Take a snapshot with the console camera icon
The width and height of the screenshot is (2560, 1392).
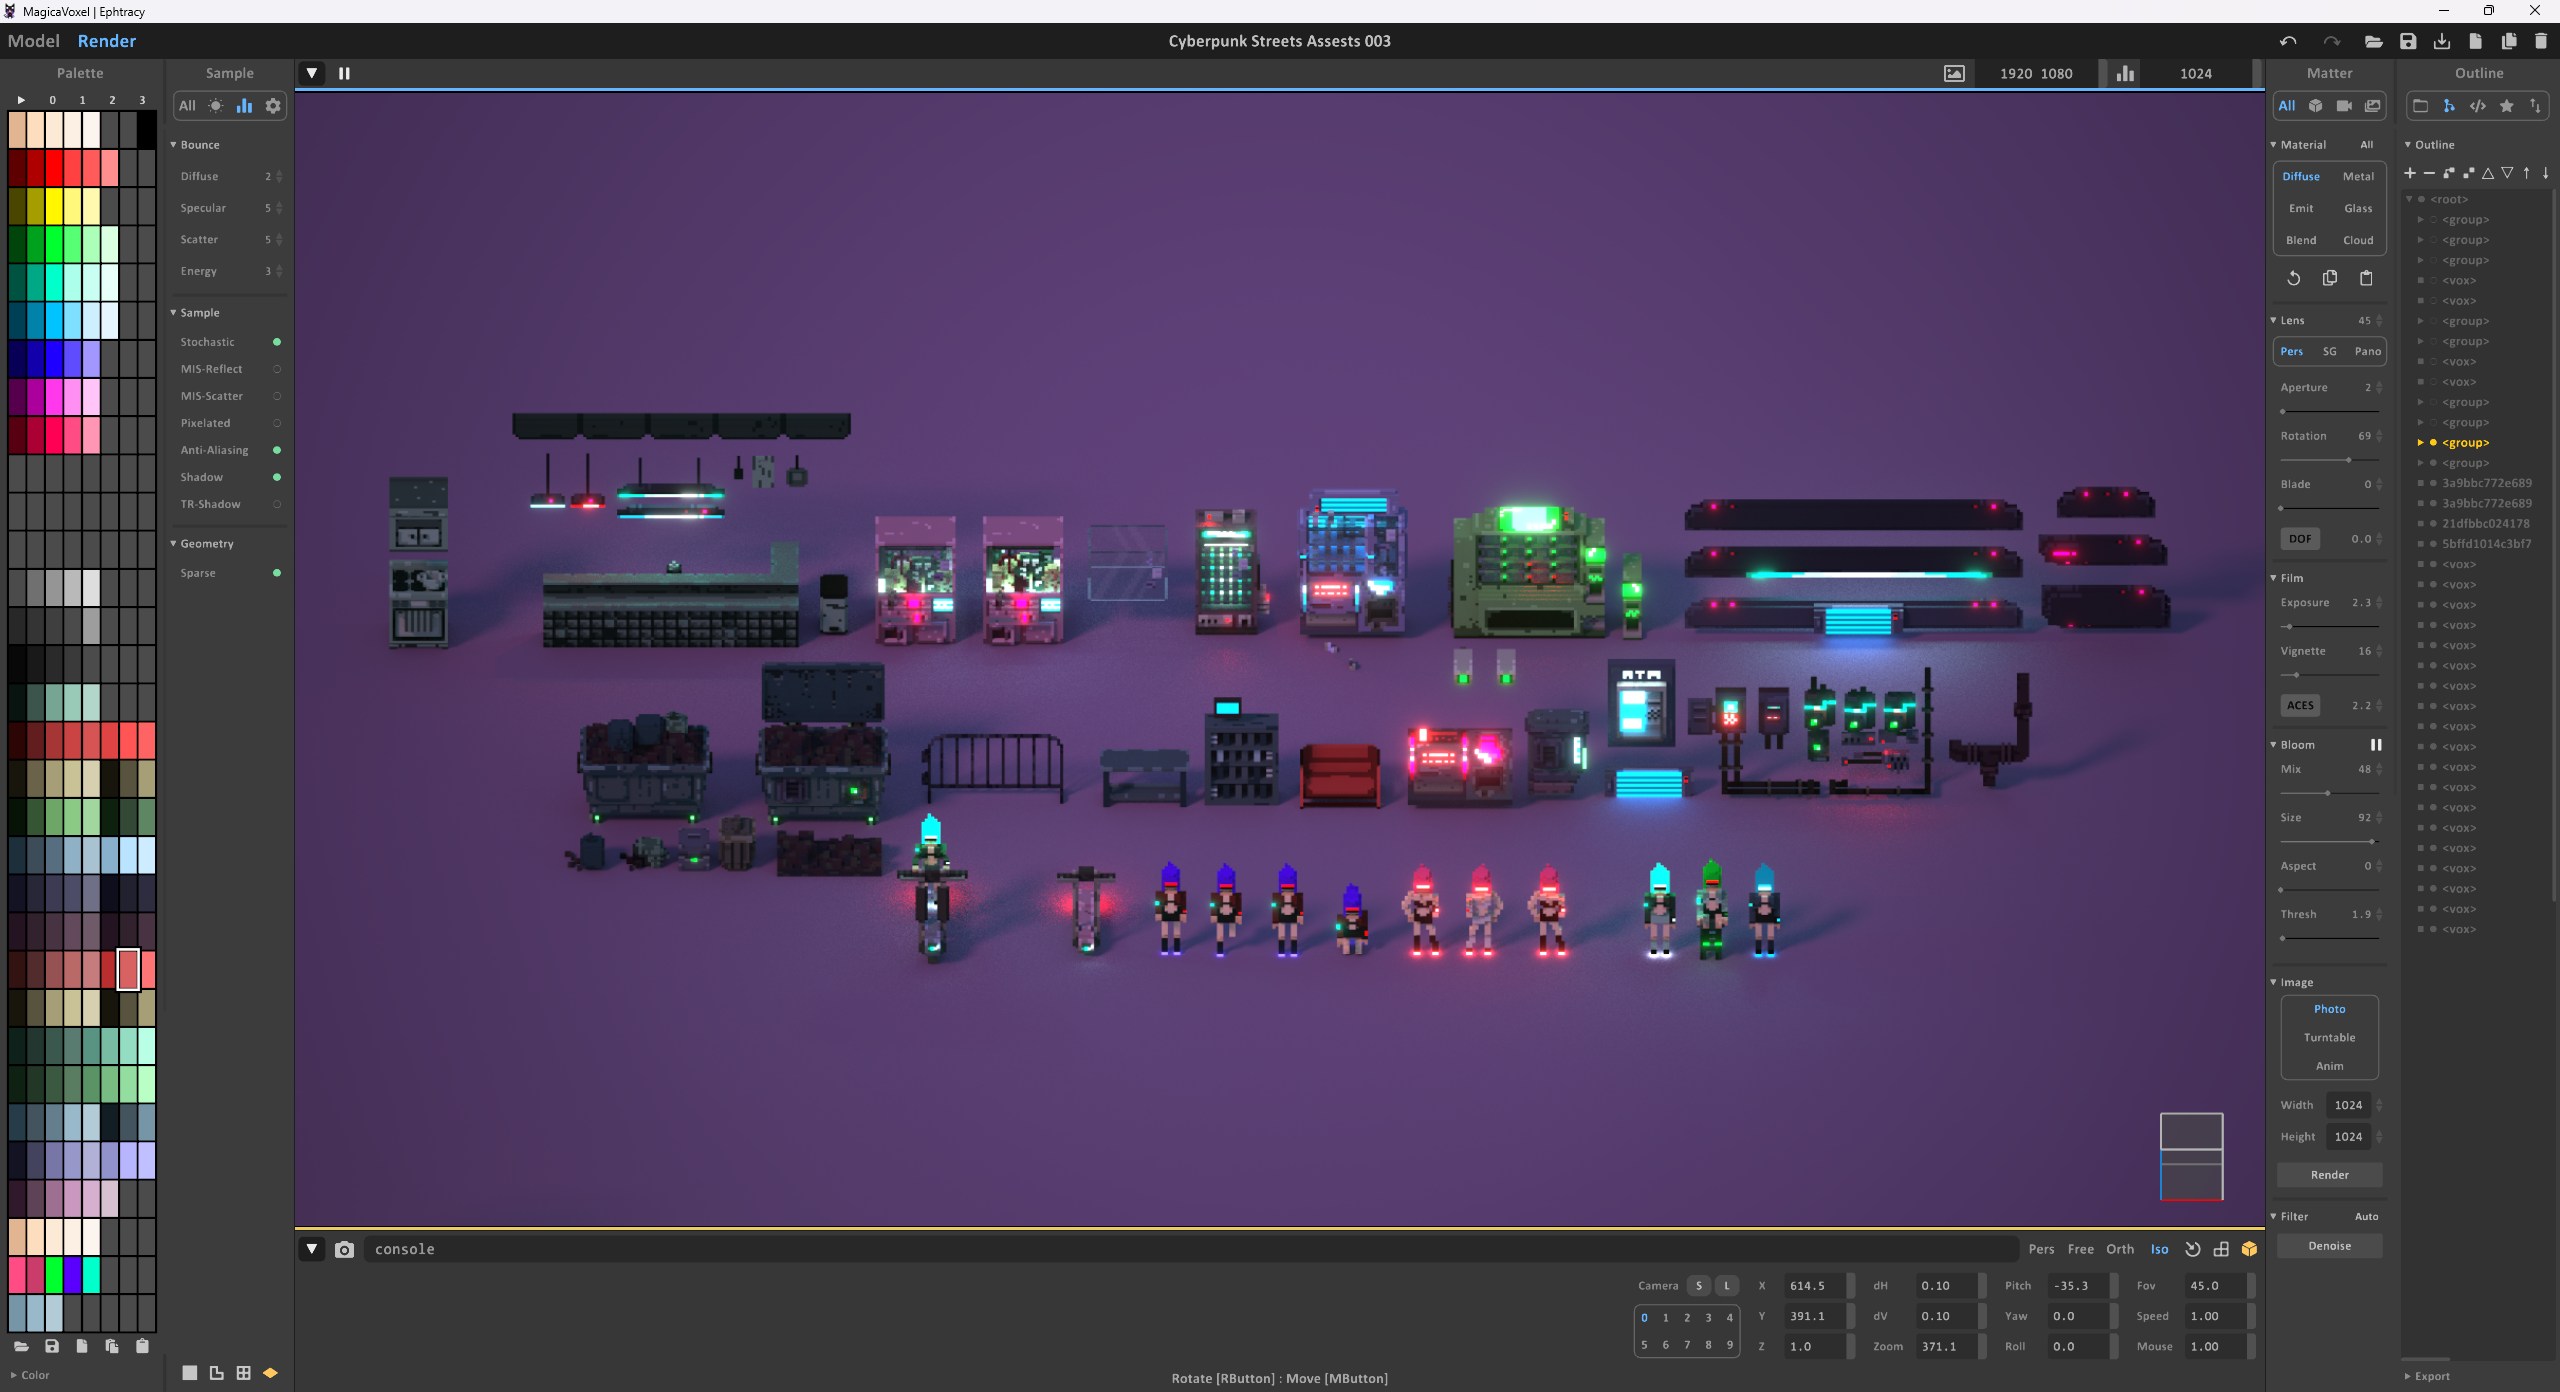tap(344, 1249)
